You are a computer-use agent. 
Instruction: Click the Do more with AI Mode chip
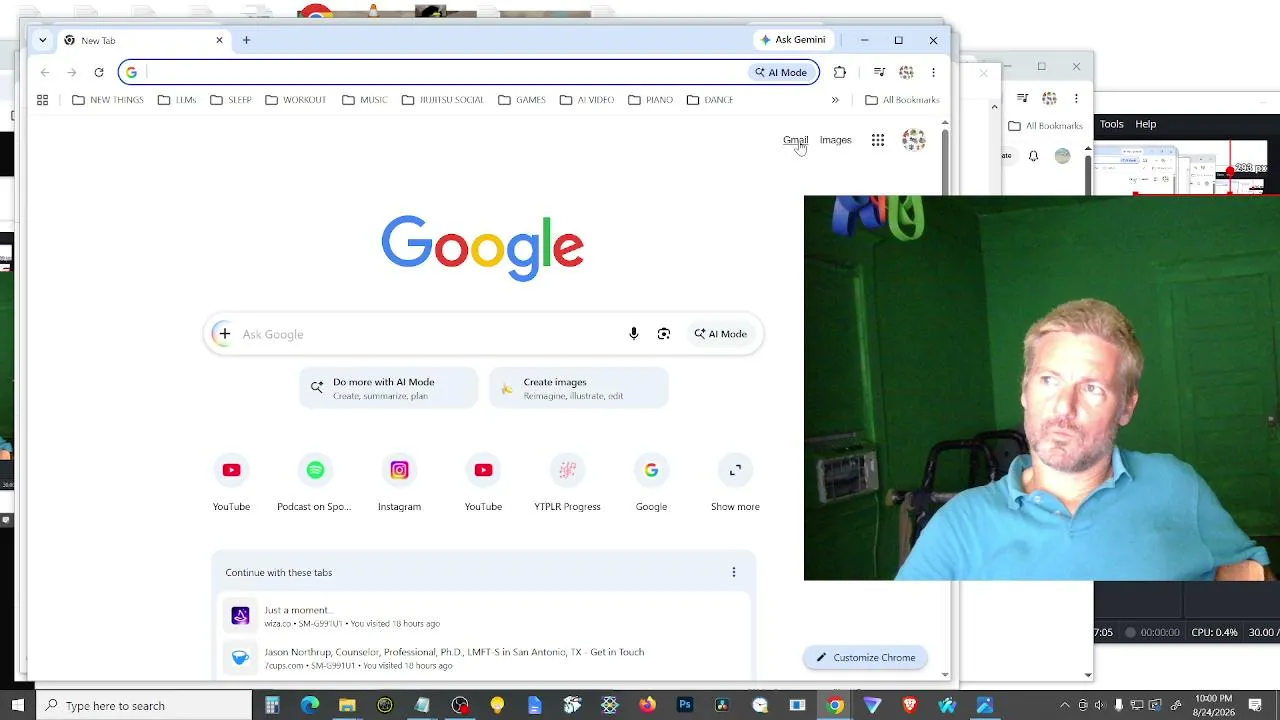pos(388,388)
